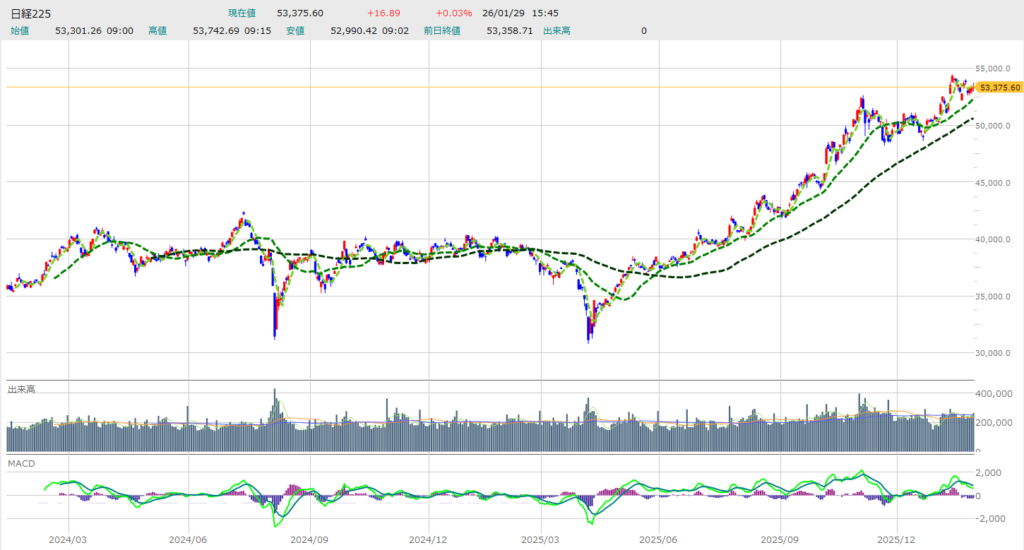
Task: Select the 高値 high price label
Action: click(x=157, y=31)
